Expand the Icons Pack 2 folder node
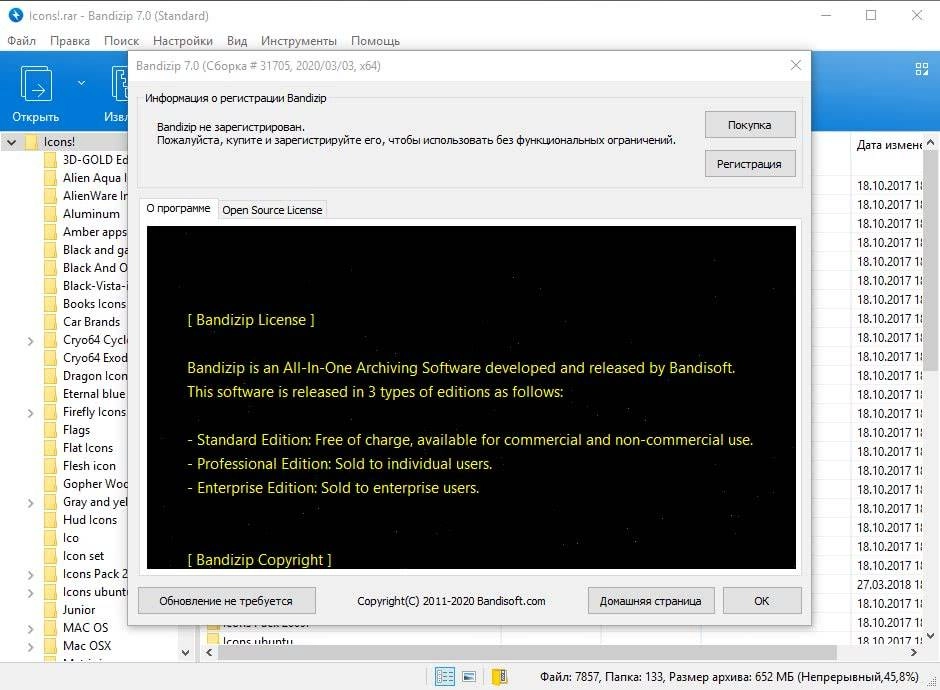Screen dimensions: 940x690 [x=31, y=575]
